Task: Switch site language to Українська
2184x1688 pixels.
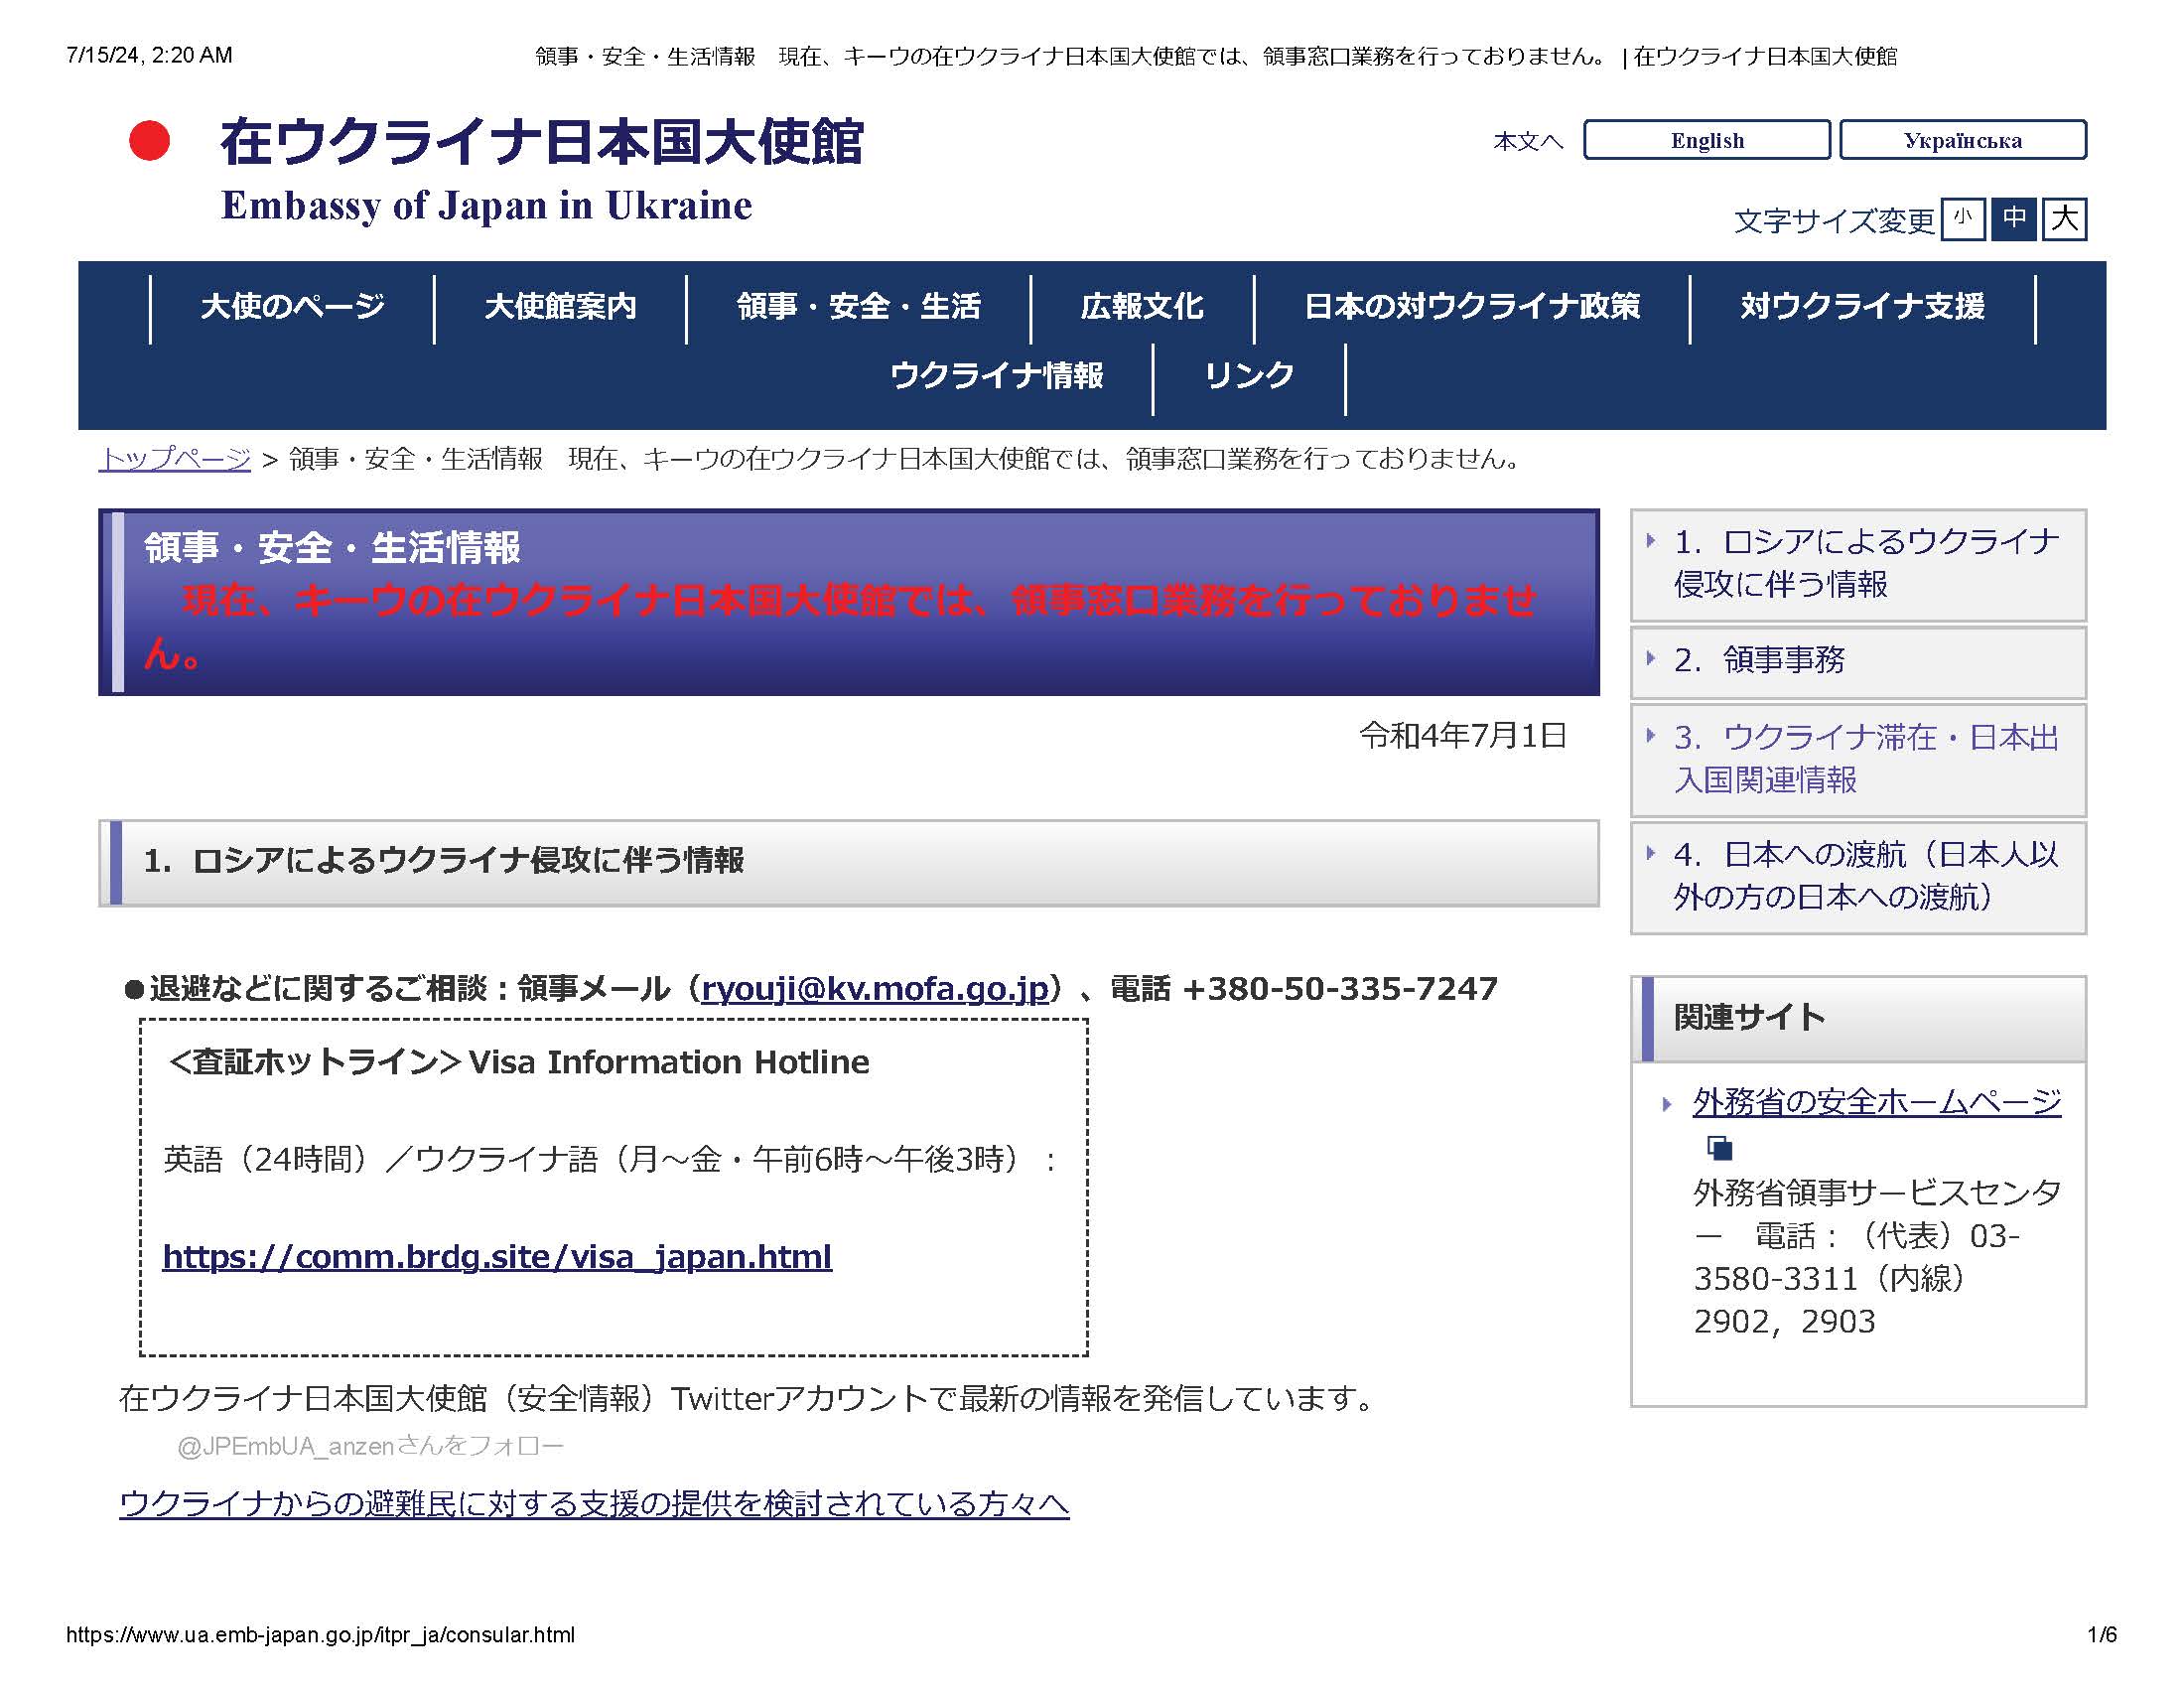Action: 1962,140
